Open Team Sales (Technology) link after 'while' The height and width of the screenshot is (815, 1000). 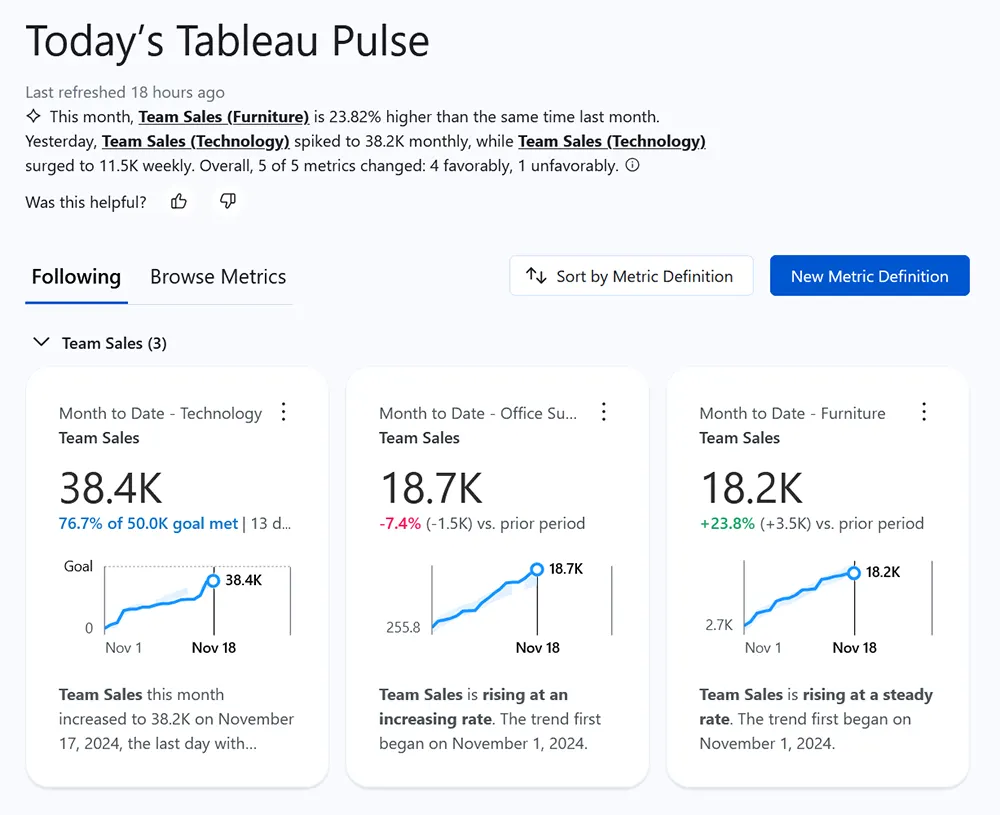coord(612,141)
